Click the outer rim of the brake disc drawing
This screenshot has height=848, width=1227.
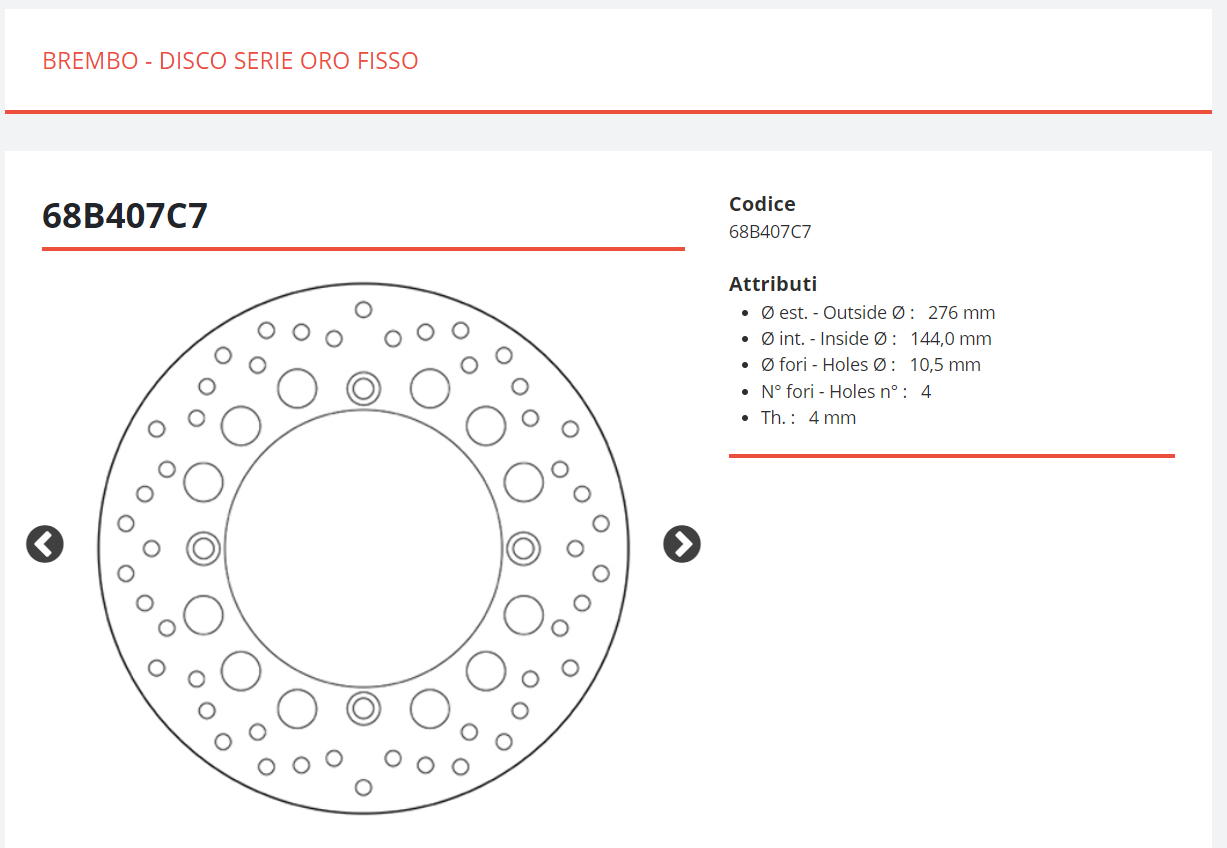click(x=364, y=283)
